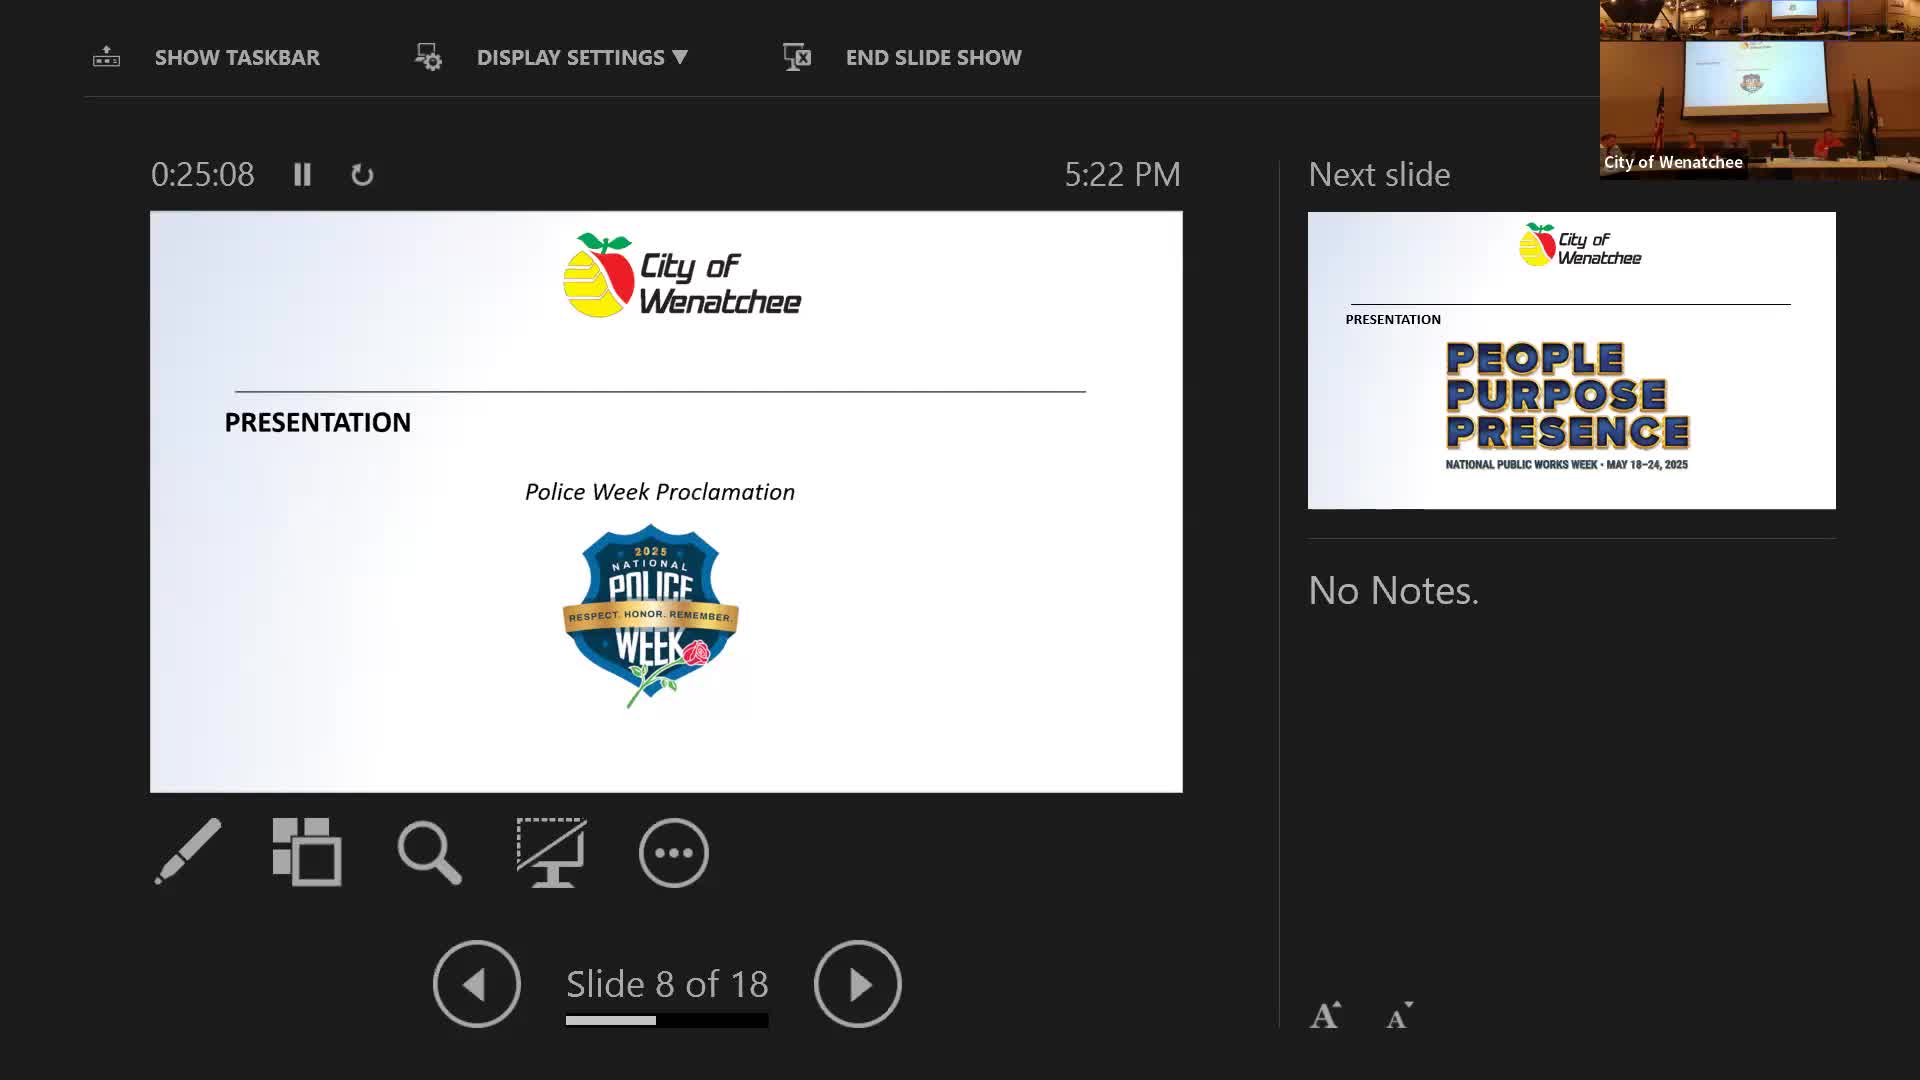This screenshot has height=1080, width=1920.
Task: Click END SLIDE SHOW text button
Action: coord(933,58)
